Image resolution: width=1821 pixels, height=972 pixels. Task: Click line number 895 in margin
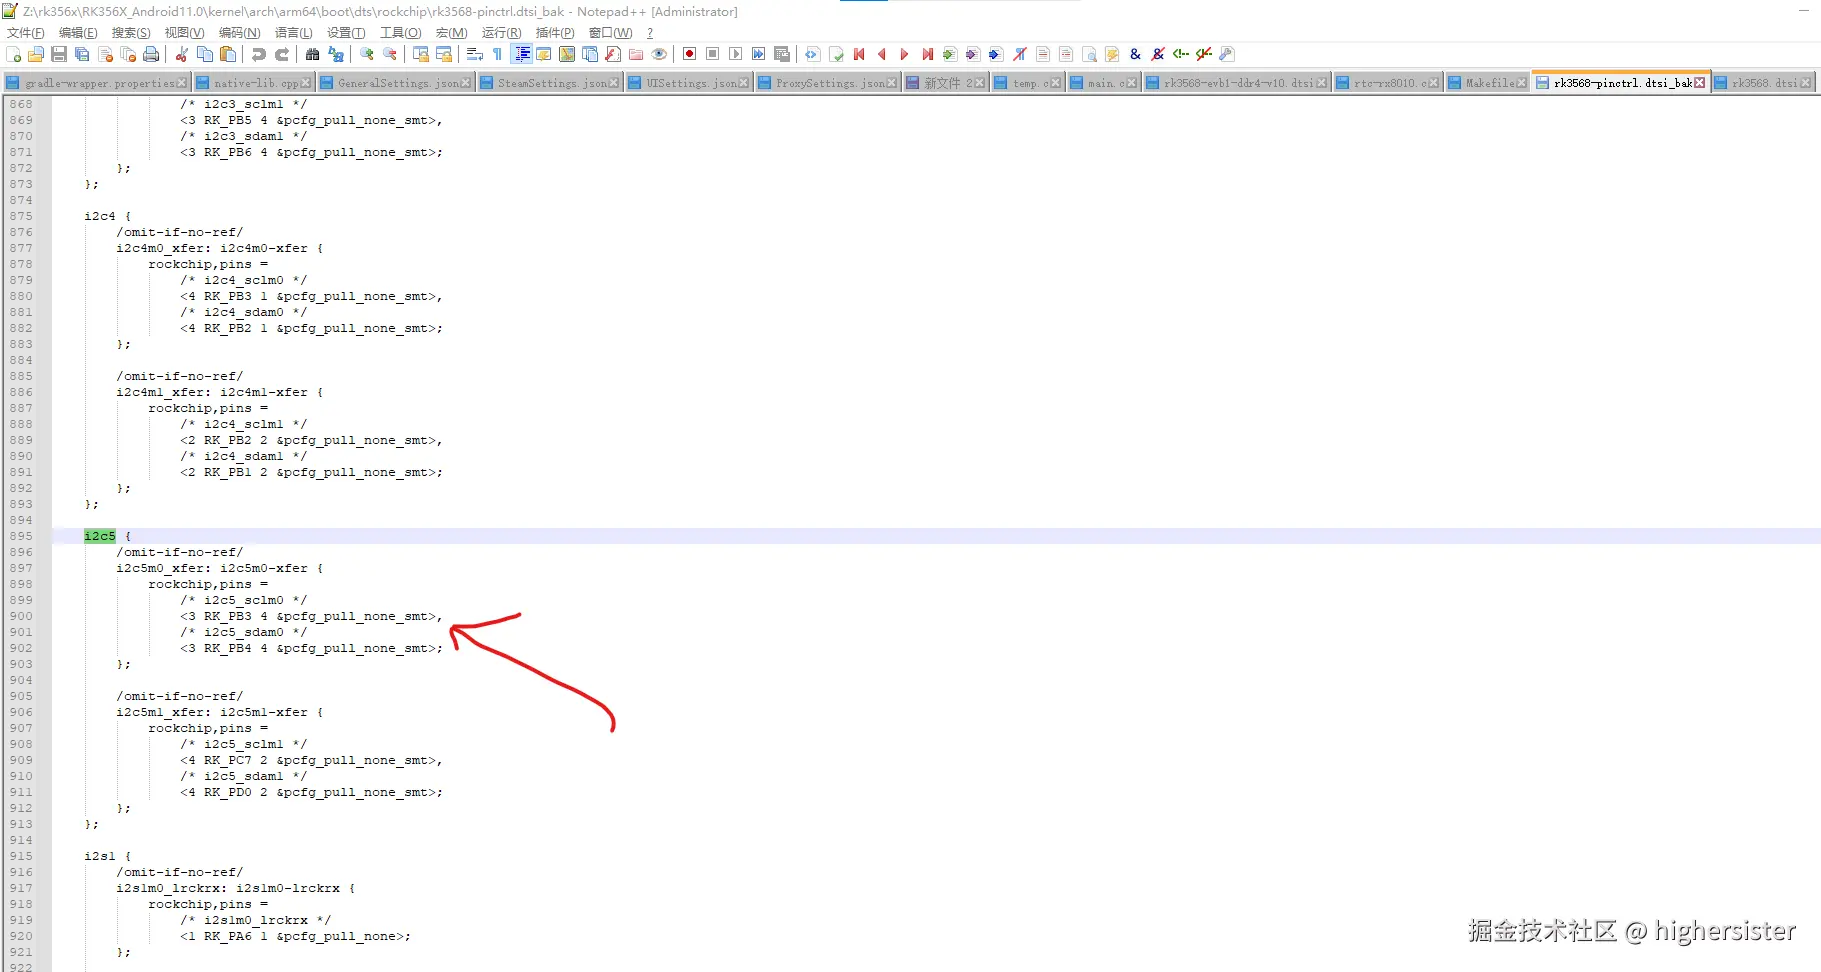(21, 536)
